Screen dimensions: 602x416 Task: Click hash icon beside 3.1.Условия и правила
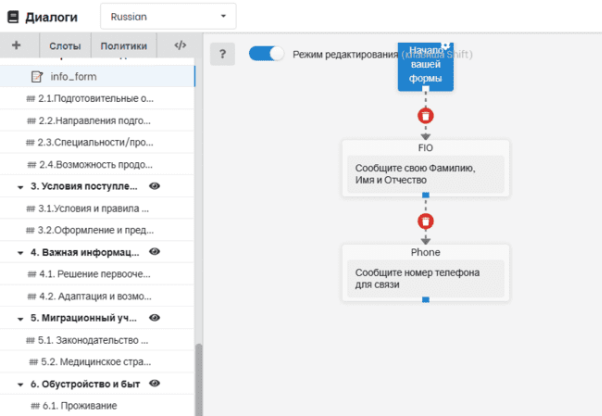tap(31, 209)
